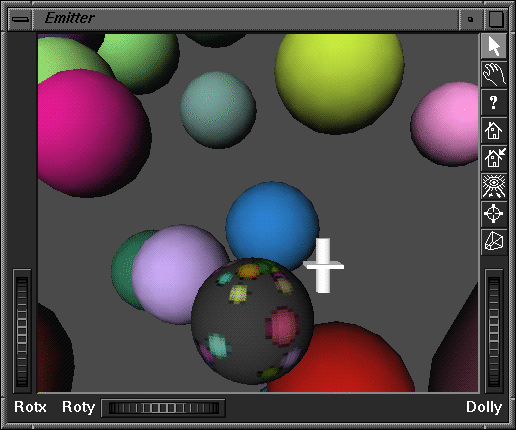Open the question mark help button
The width and height of the screenshot is (516, 430).
point(494,102)
